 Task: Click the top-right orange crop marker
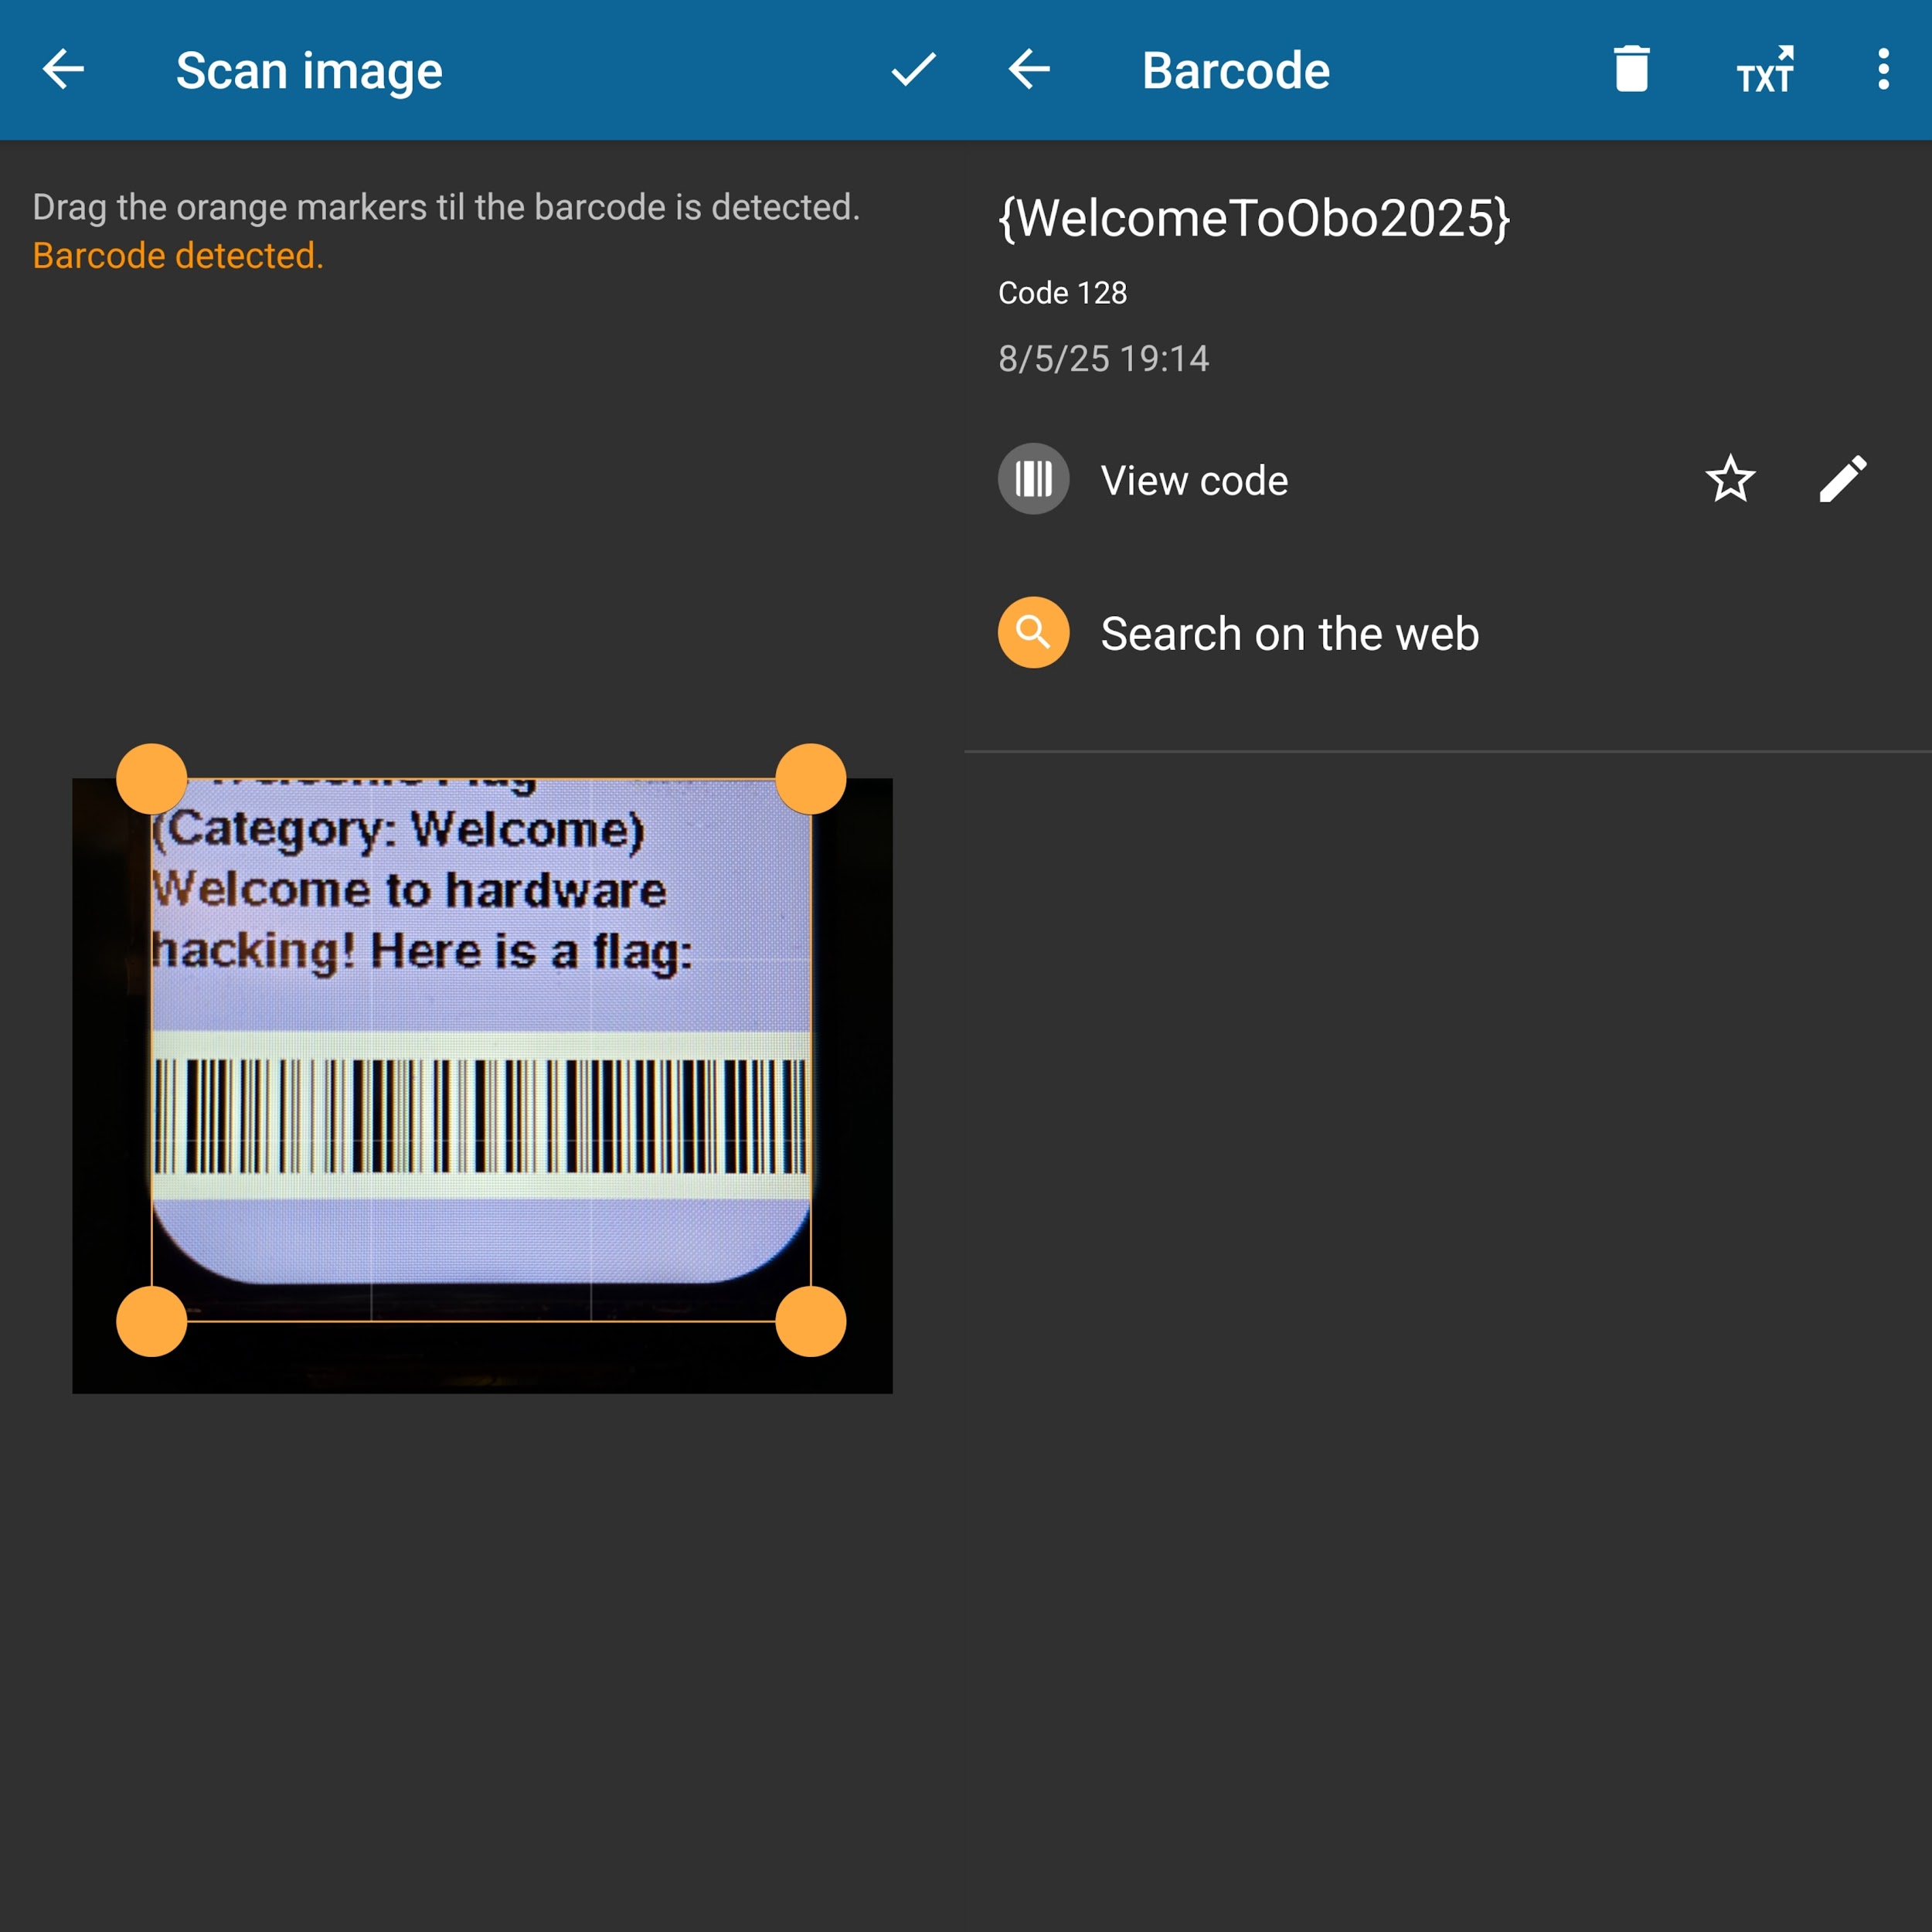(811, 779)
